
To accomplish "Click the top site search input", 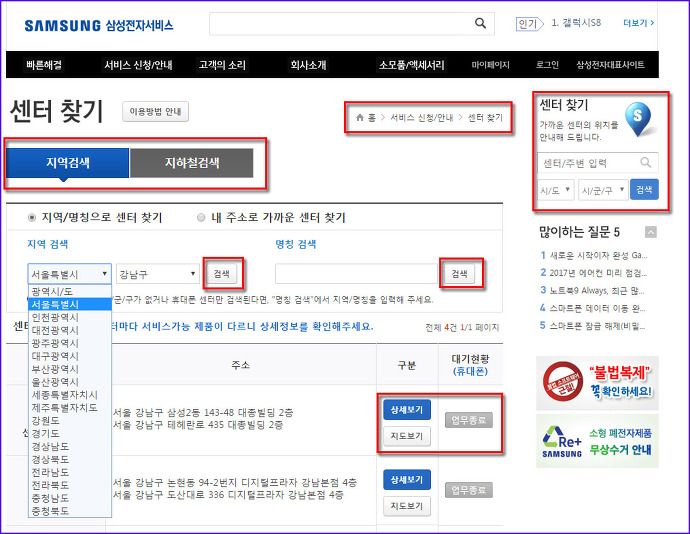I will 341,24.
